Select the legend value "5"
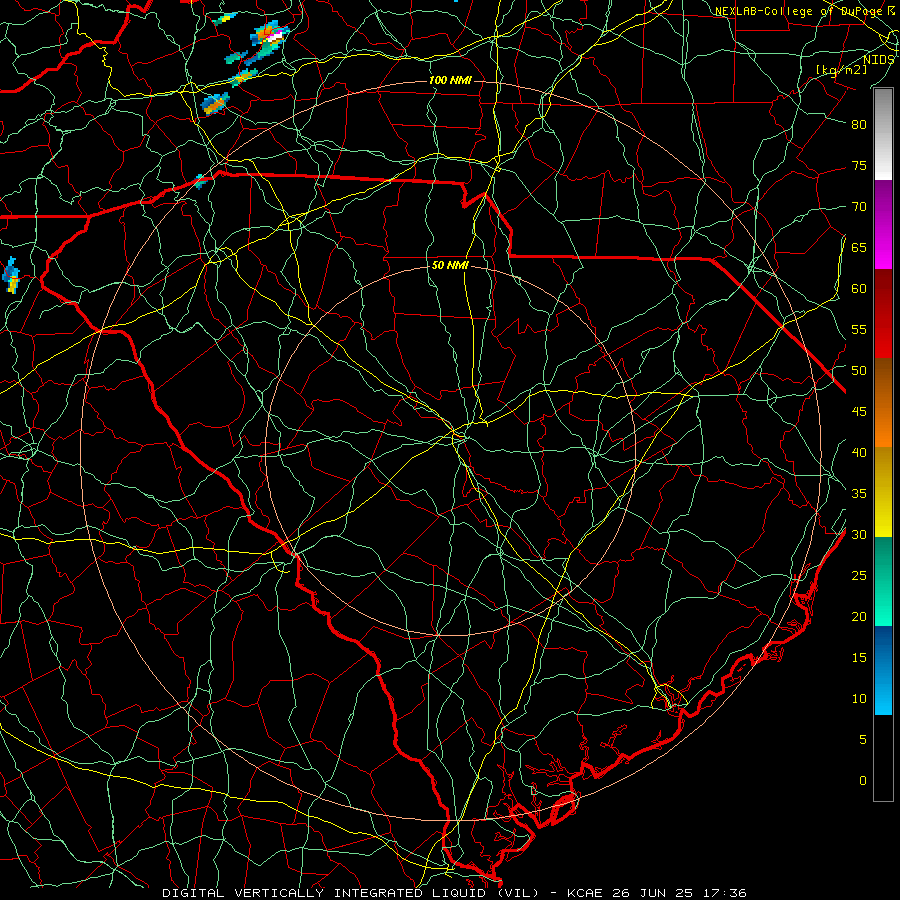The height and width of the screenshot is (900, 900). pos(863,740)
